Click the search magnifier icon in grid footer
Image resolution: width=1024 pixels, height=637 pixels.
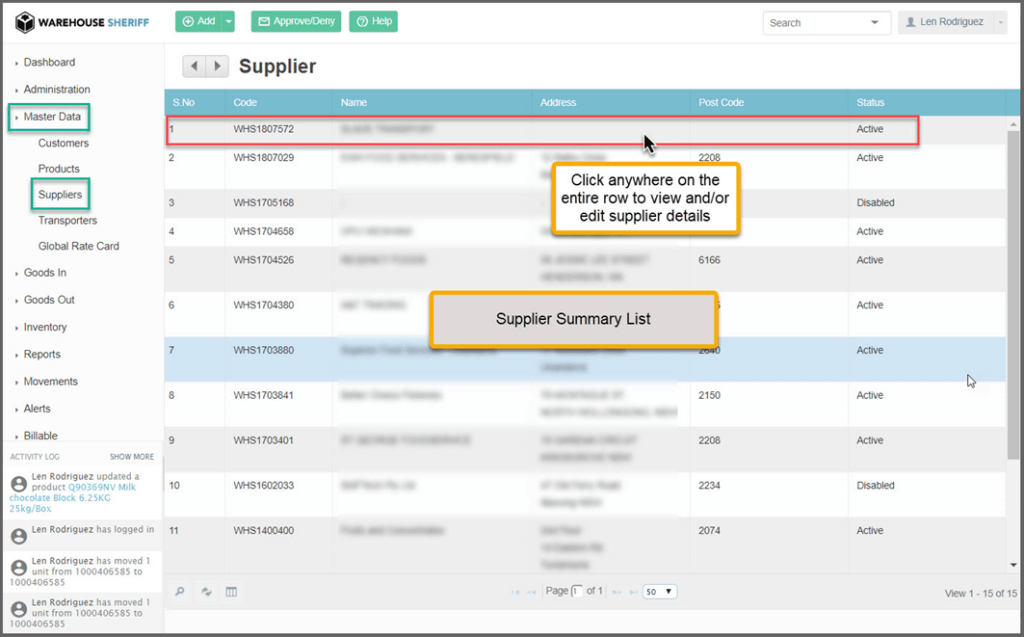180,592
